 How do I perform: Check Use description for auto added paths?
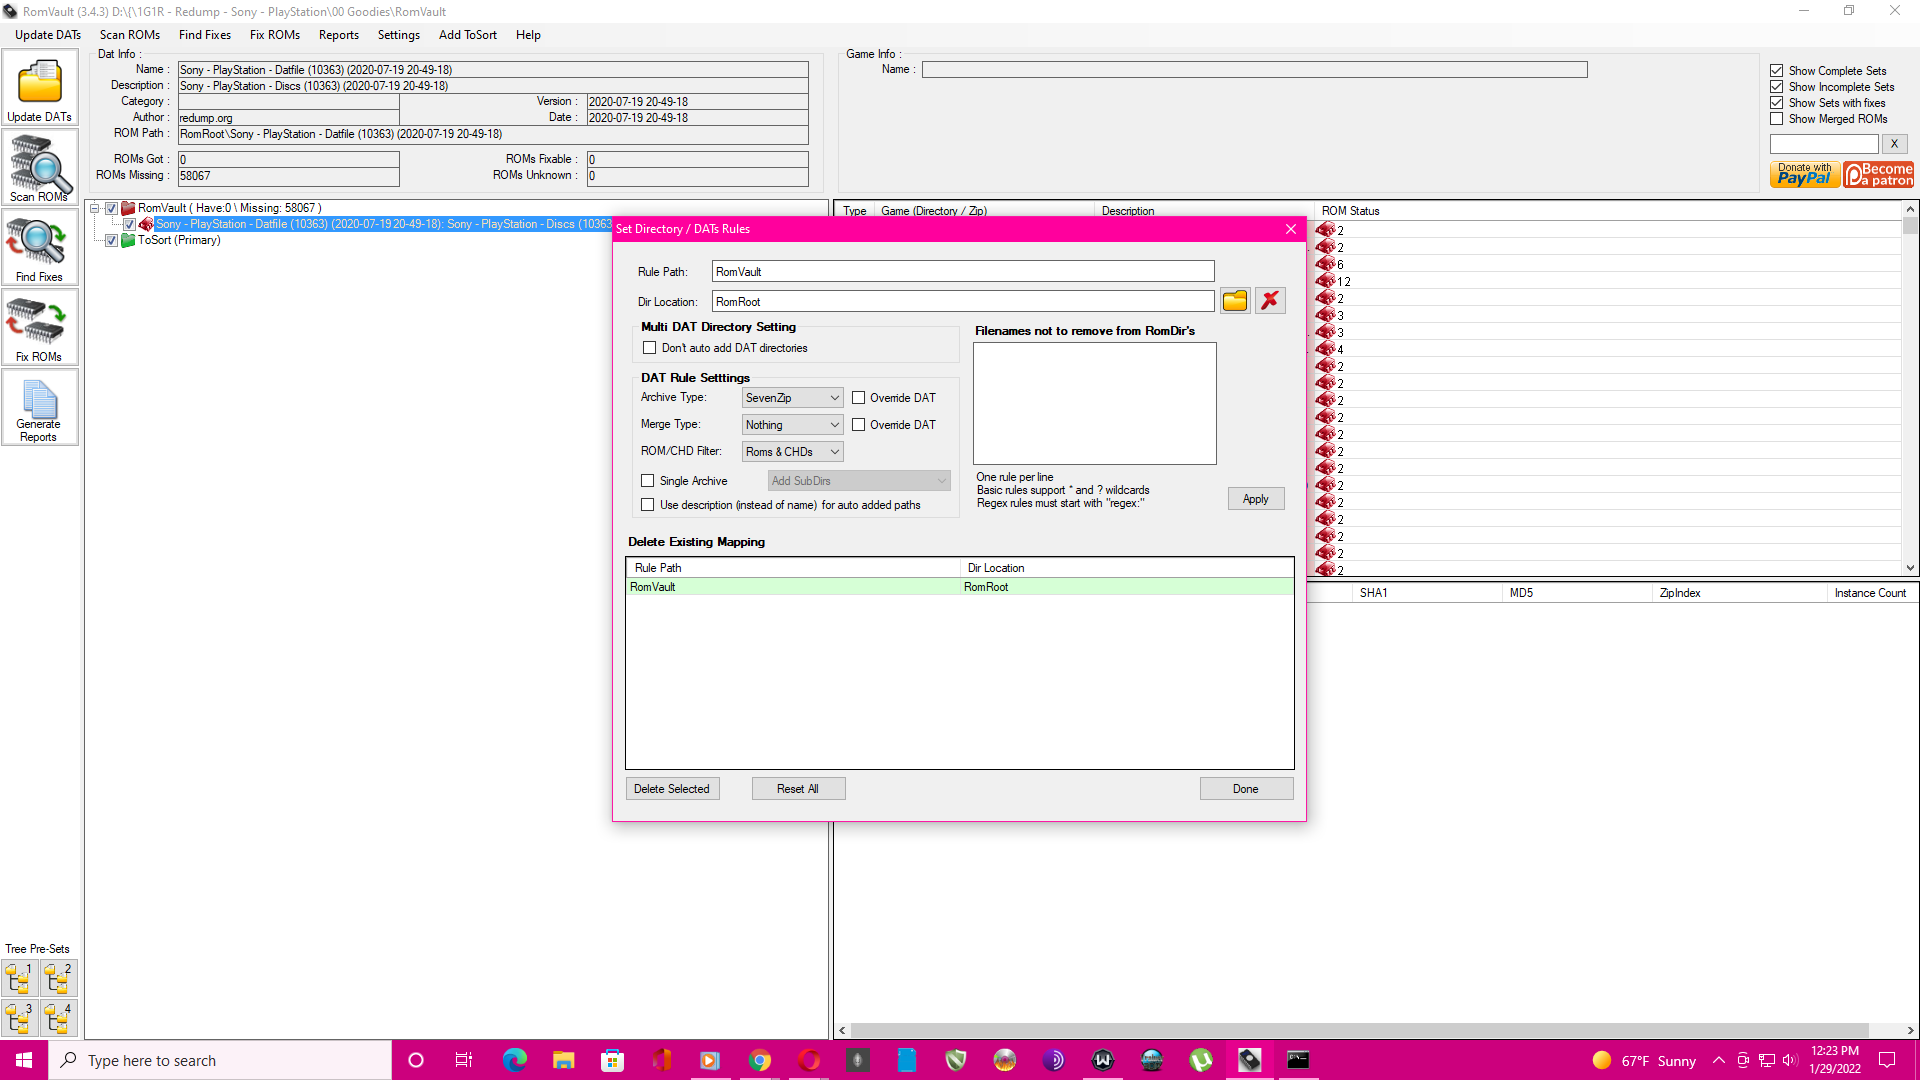(648, 505)
